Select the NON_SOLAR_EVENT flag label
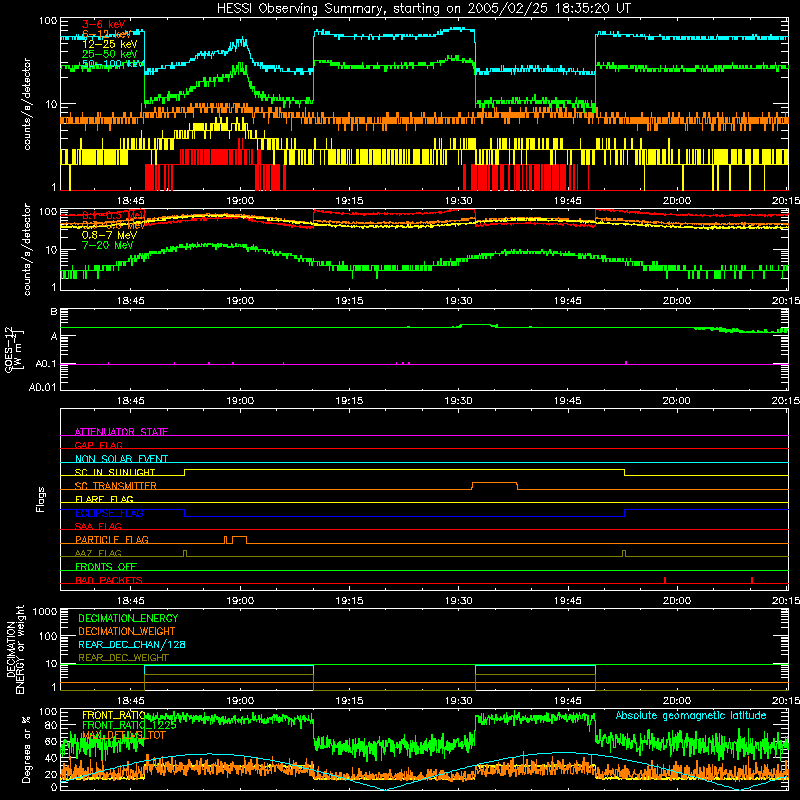Viewport: 800px width, 800px height. tap(121, 459)
